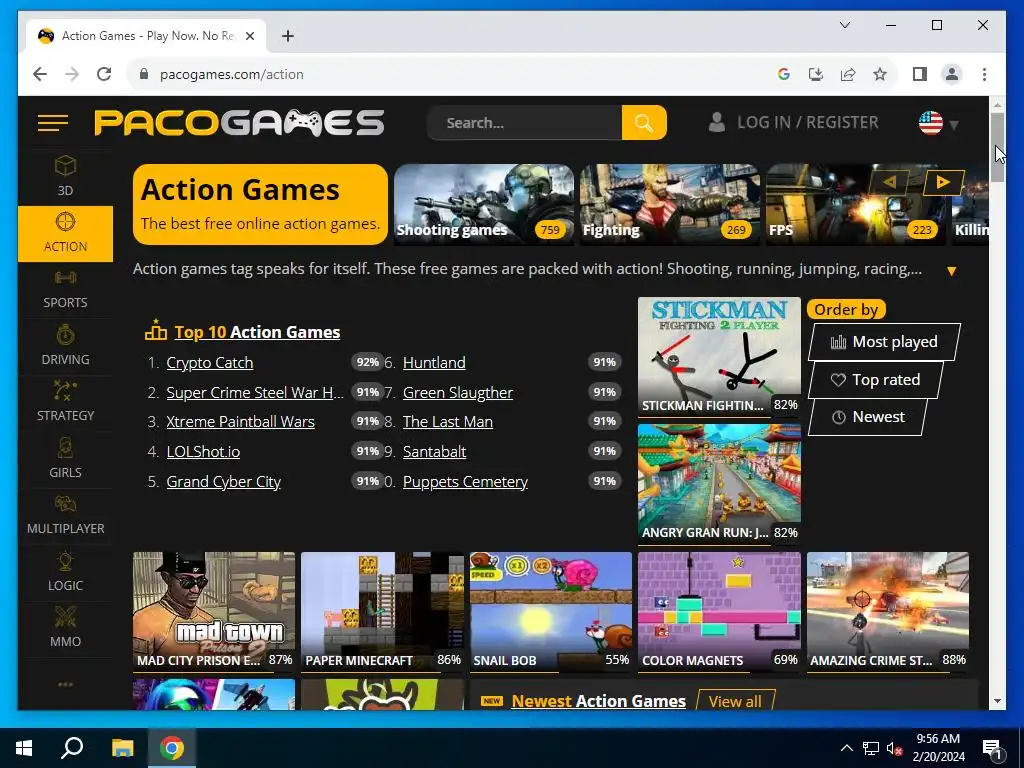Image resolution: width=1024 pixels, height=768 pixels.
Task: Open the US flag language dropdown
Action: click(x=938, y=123)
